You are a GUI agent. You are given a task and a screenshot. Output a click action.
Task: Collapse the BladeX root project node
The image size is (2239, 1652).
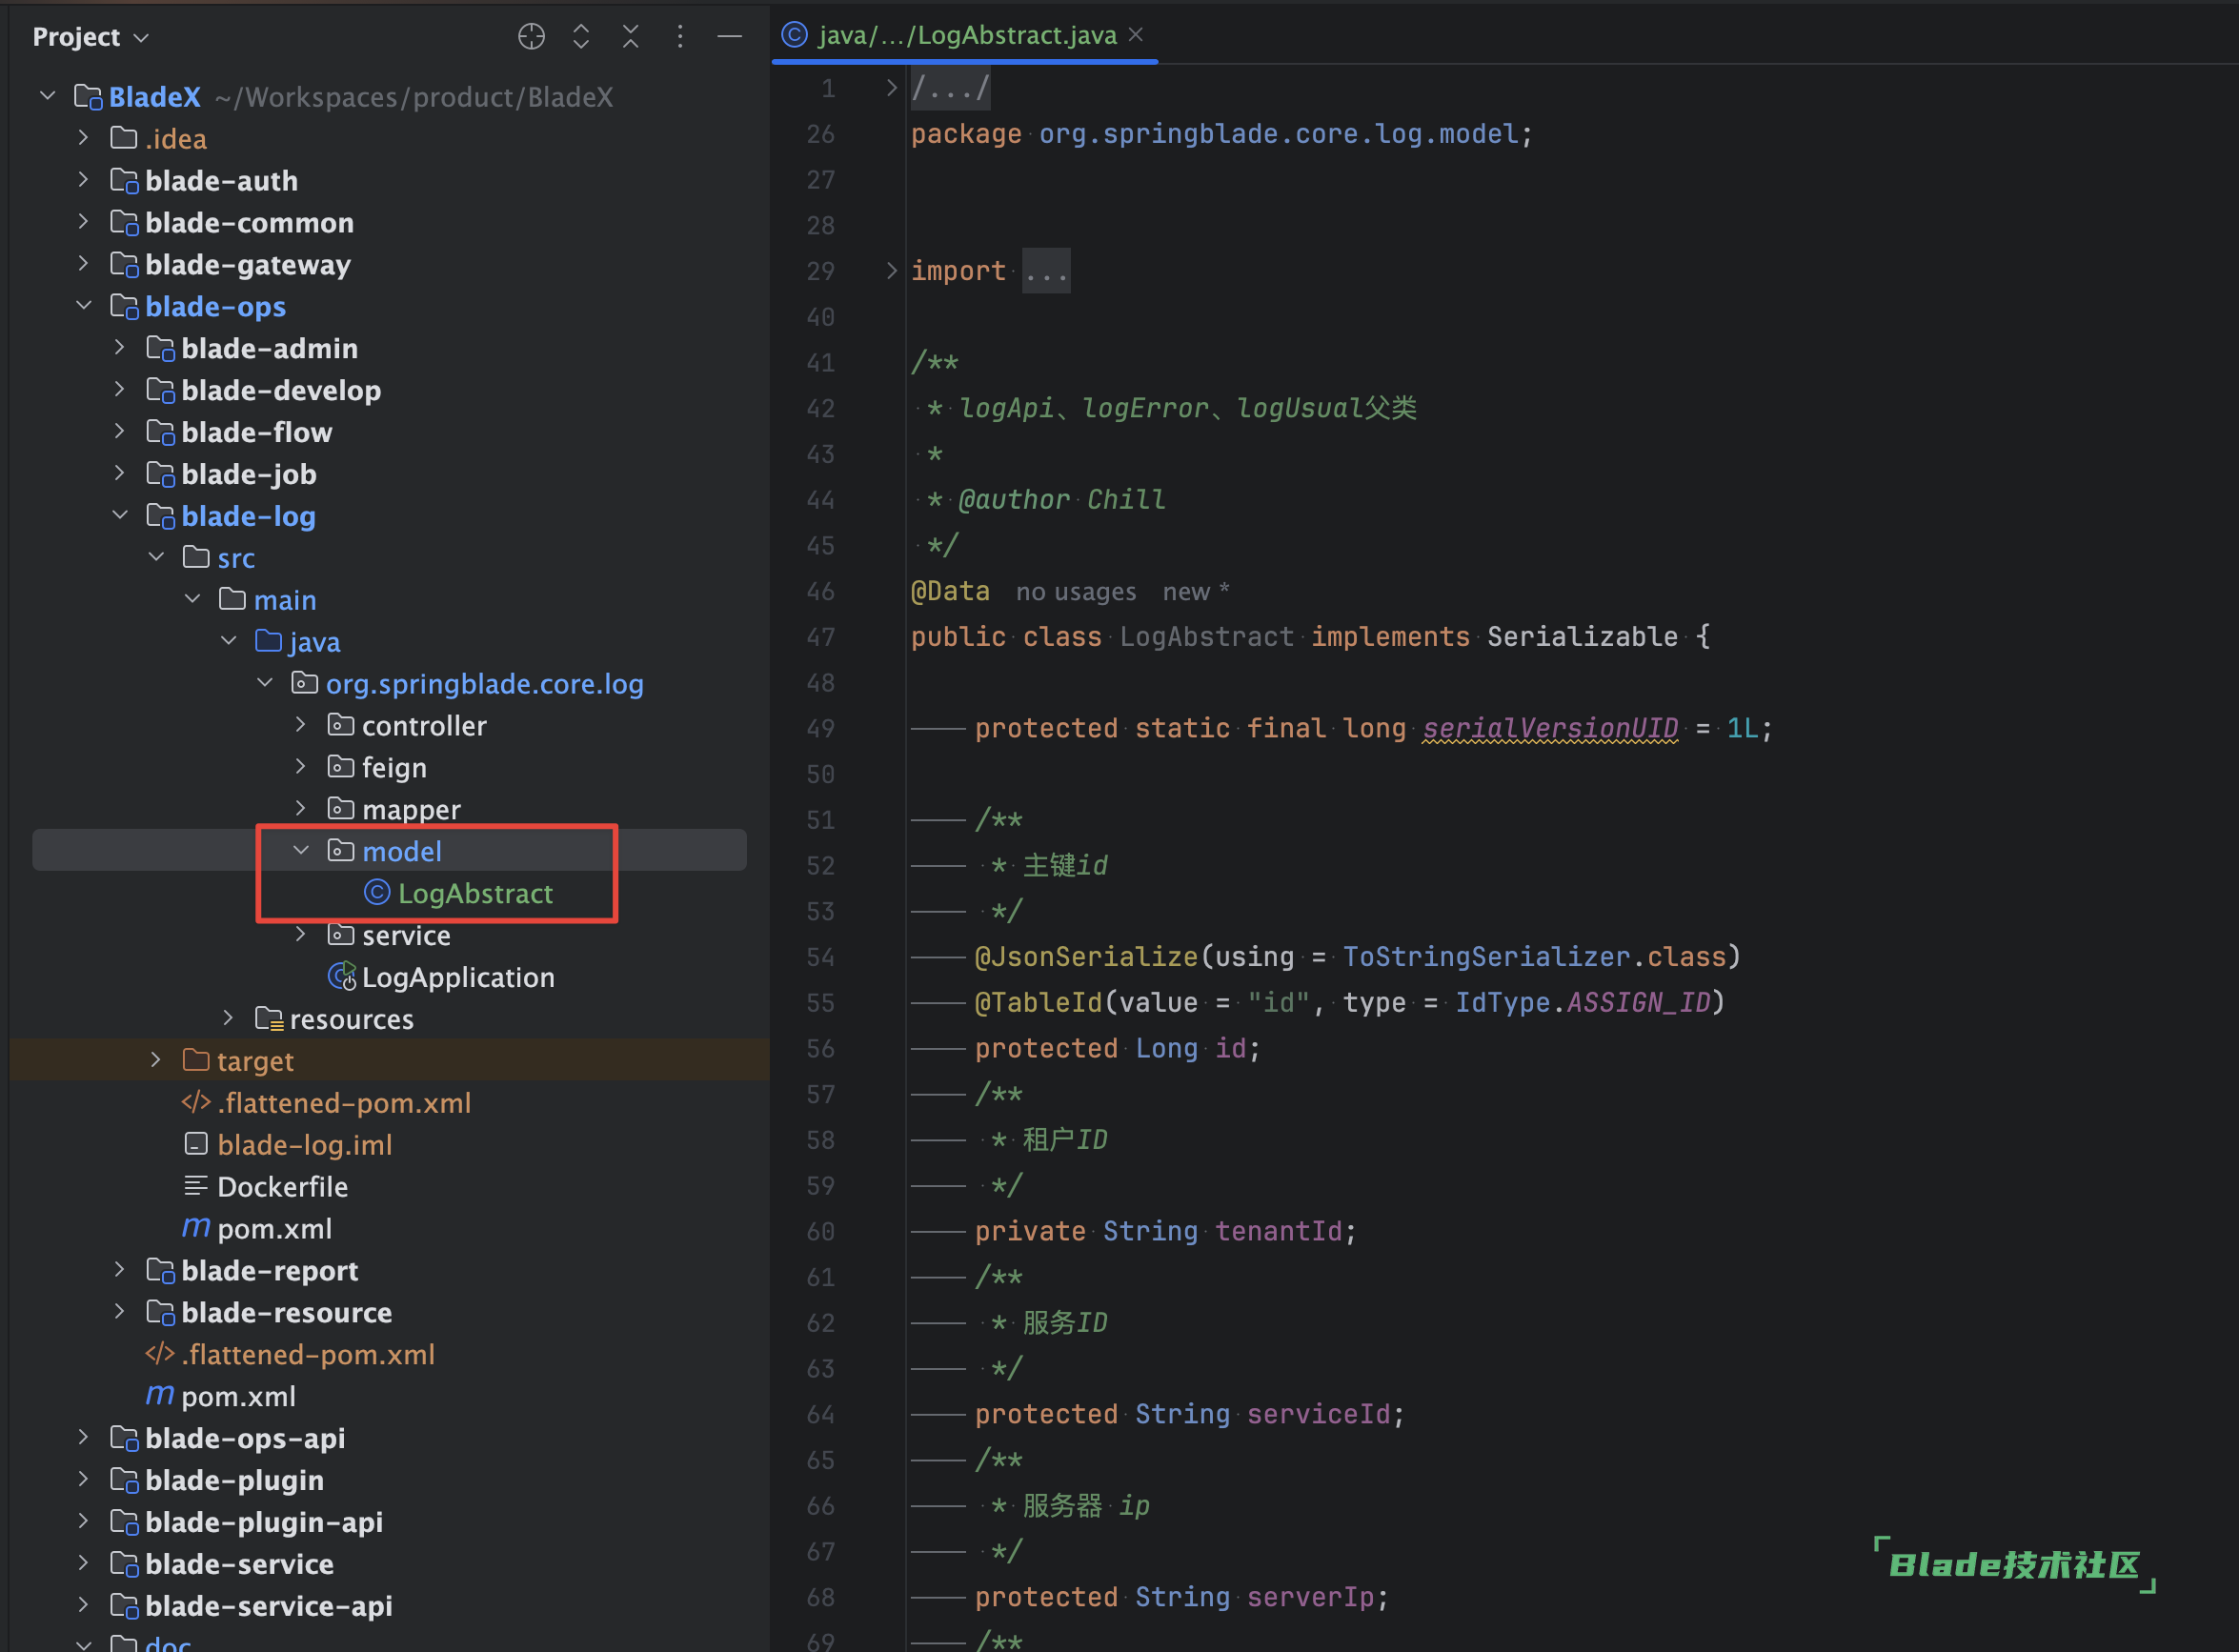coord(48,96)
